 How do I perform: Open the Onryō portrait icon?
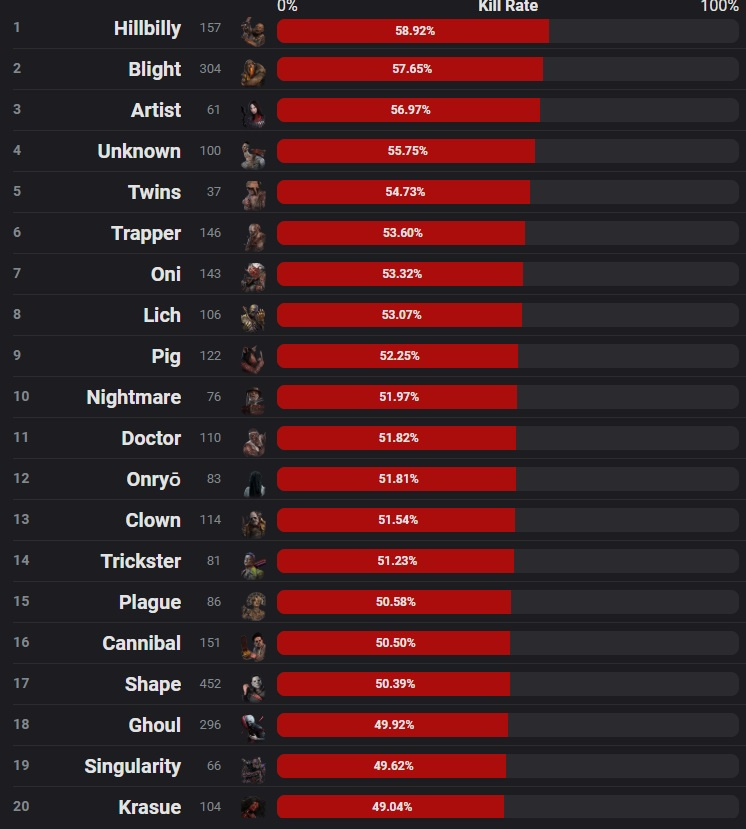click(x=253, y=482)
